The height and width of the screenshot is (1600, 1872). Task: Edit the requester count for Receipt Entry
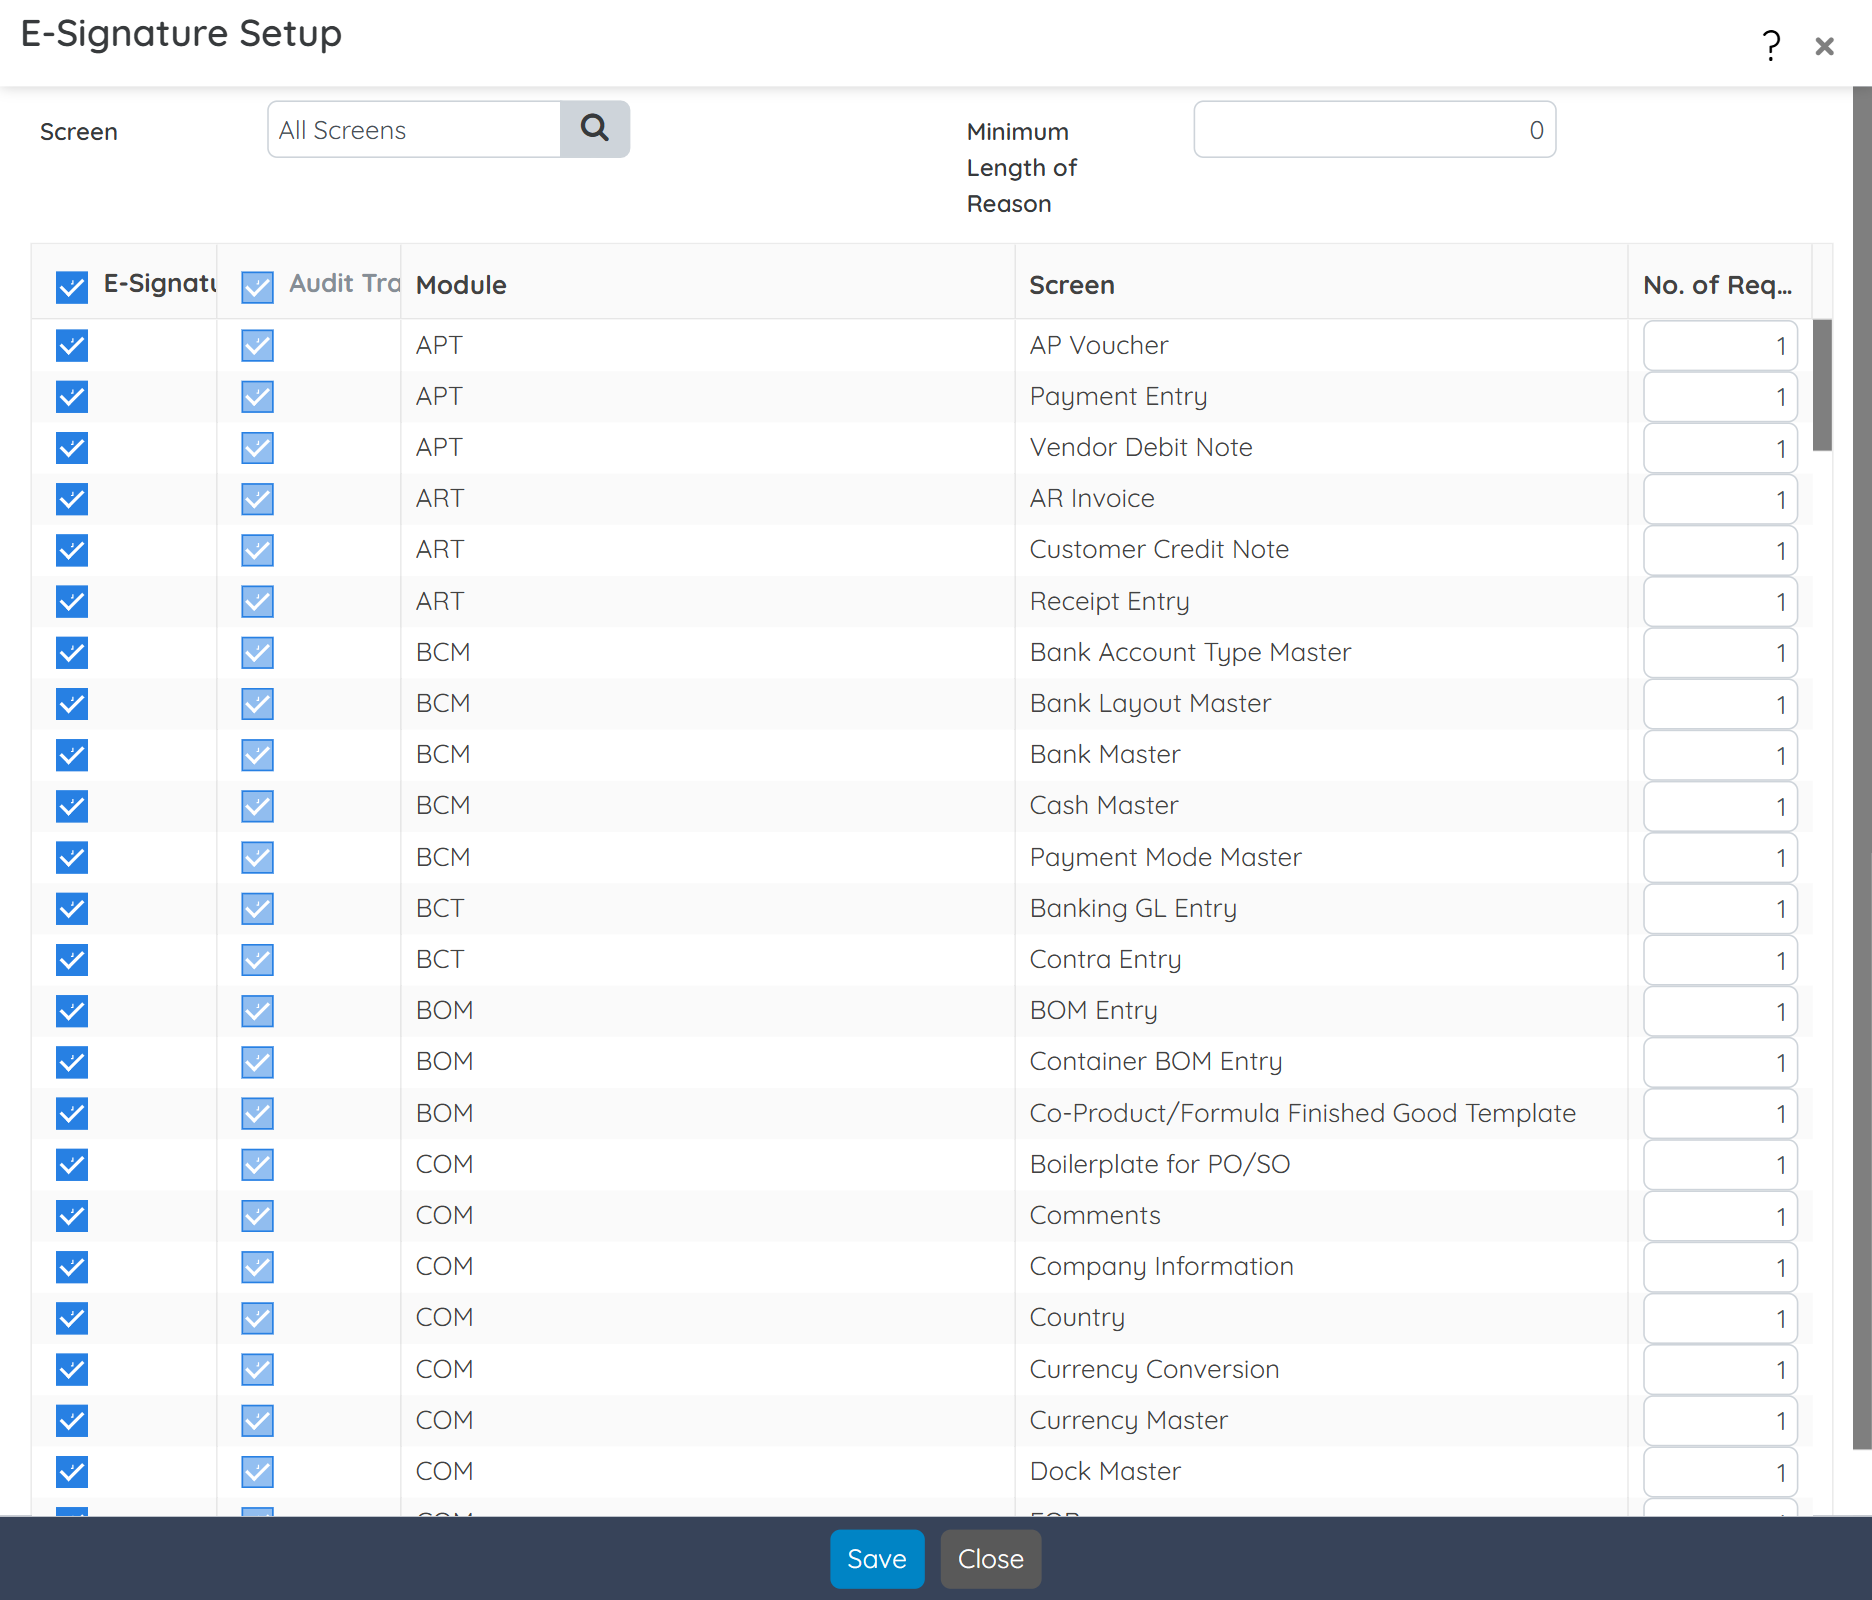click(x=1719, y=602)
